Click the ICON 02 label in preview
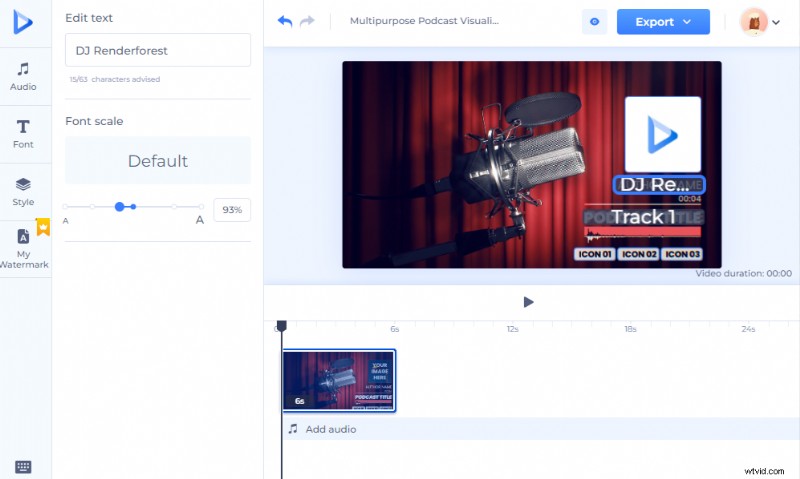 point(639,254)
